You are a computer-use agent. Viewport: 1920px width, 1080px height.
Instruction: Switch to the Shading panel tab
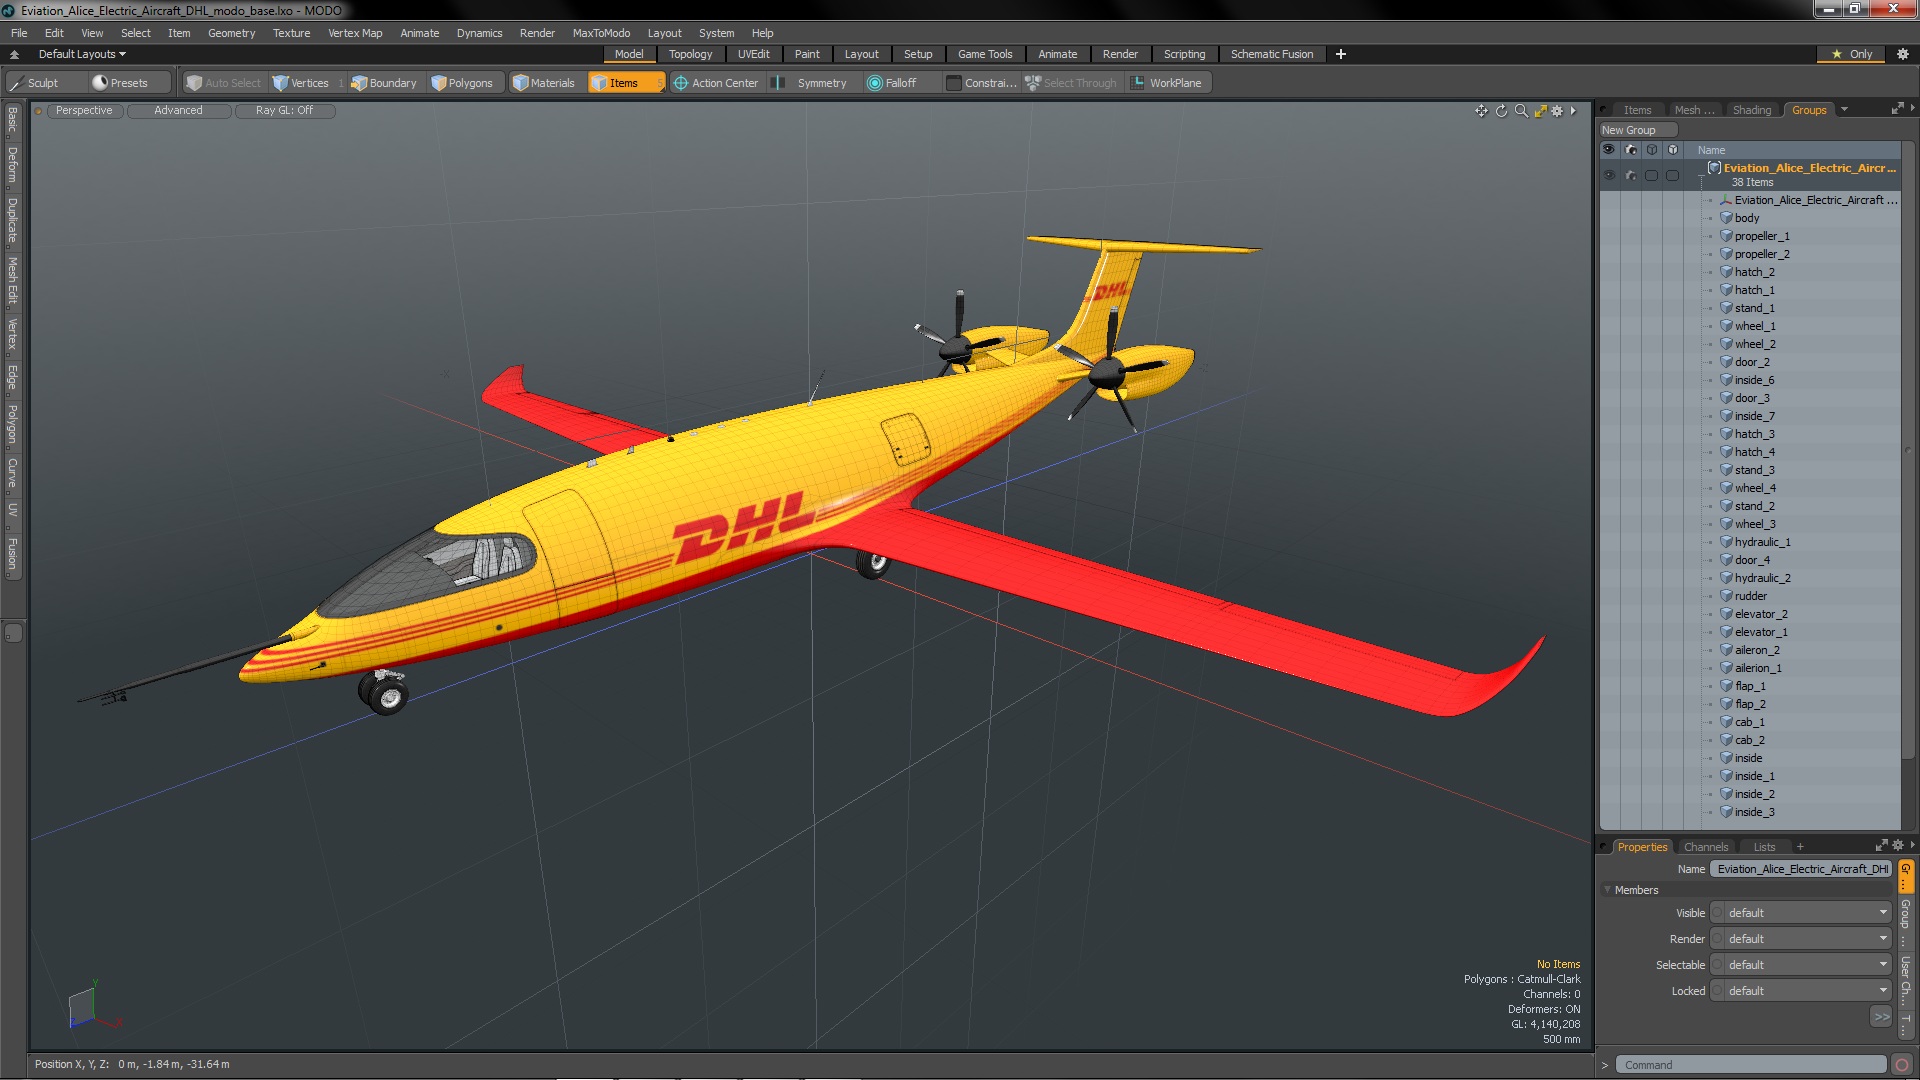point(1751,110)
